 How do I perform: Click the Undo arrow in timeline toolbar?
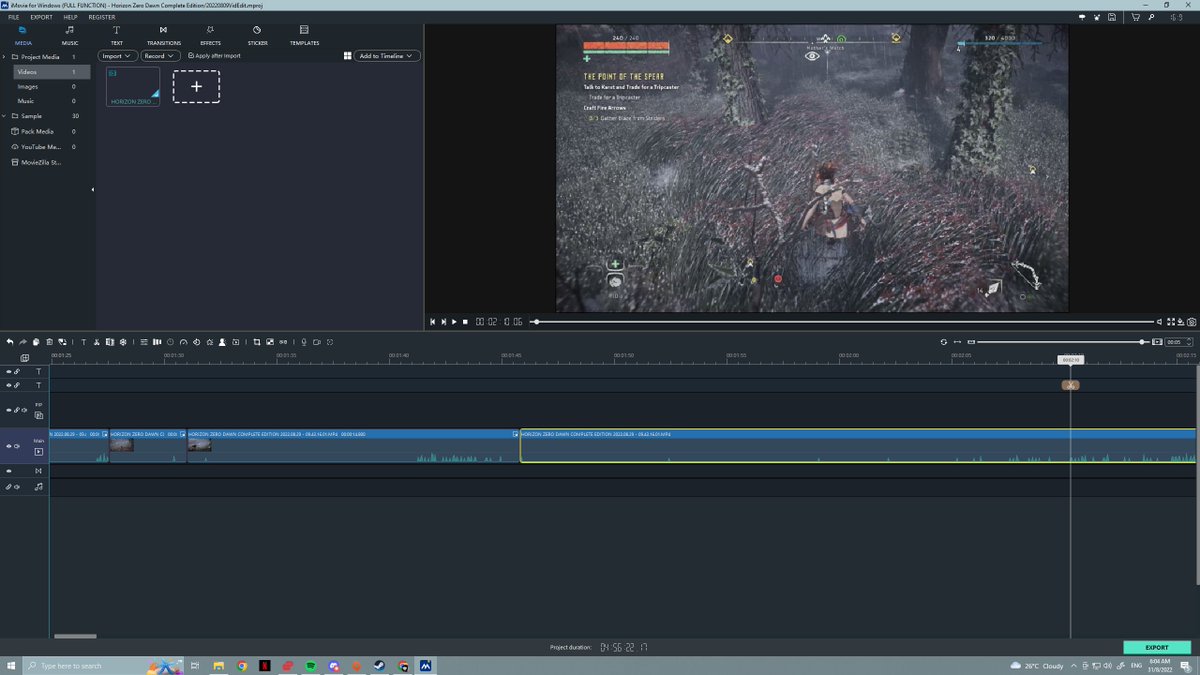pos(10,342)
